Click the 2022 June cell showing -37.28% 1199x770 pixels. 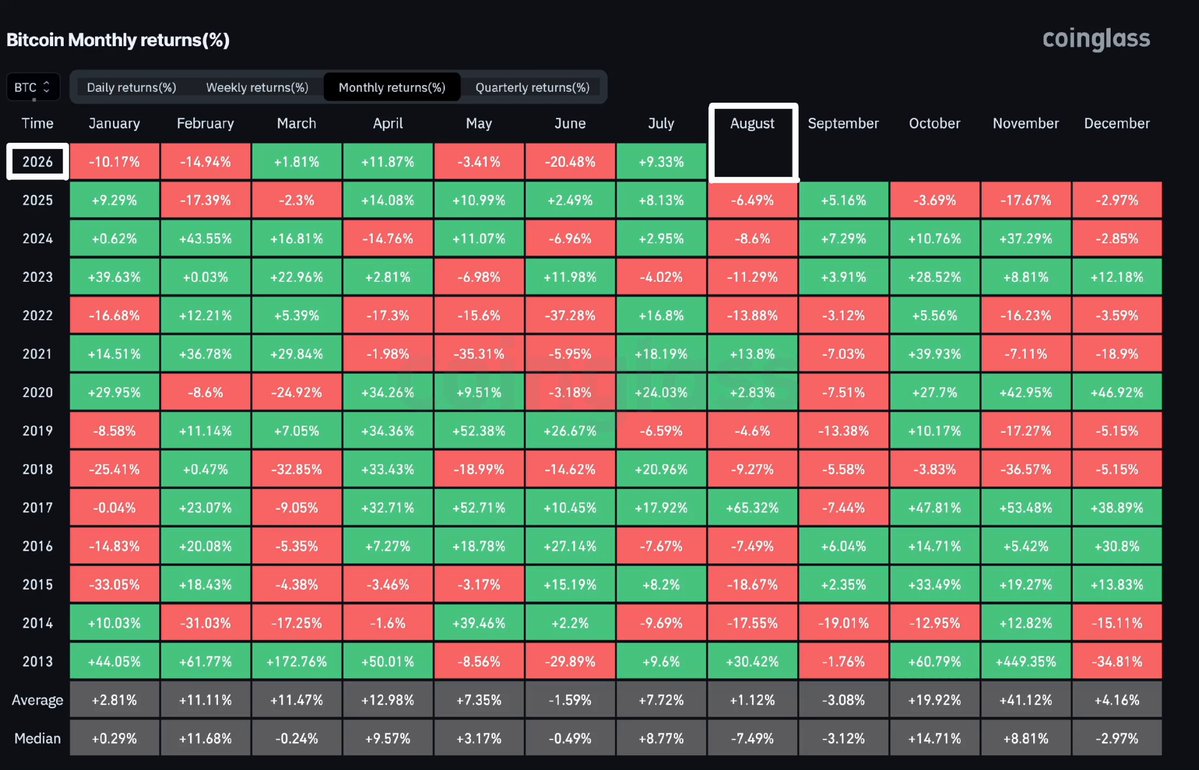click(570, 316)
